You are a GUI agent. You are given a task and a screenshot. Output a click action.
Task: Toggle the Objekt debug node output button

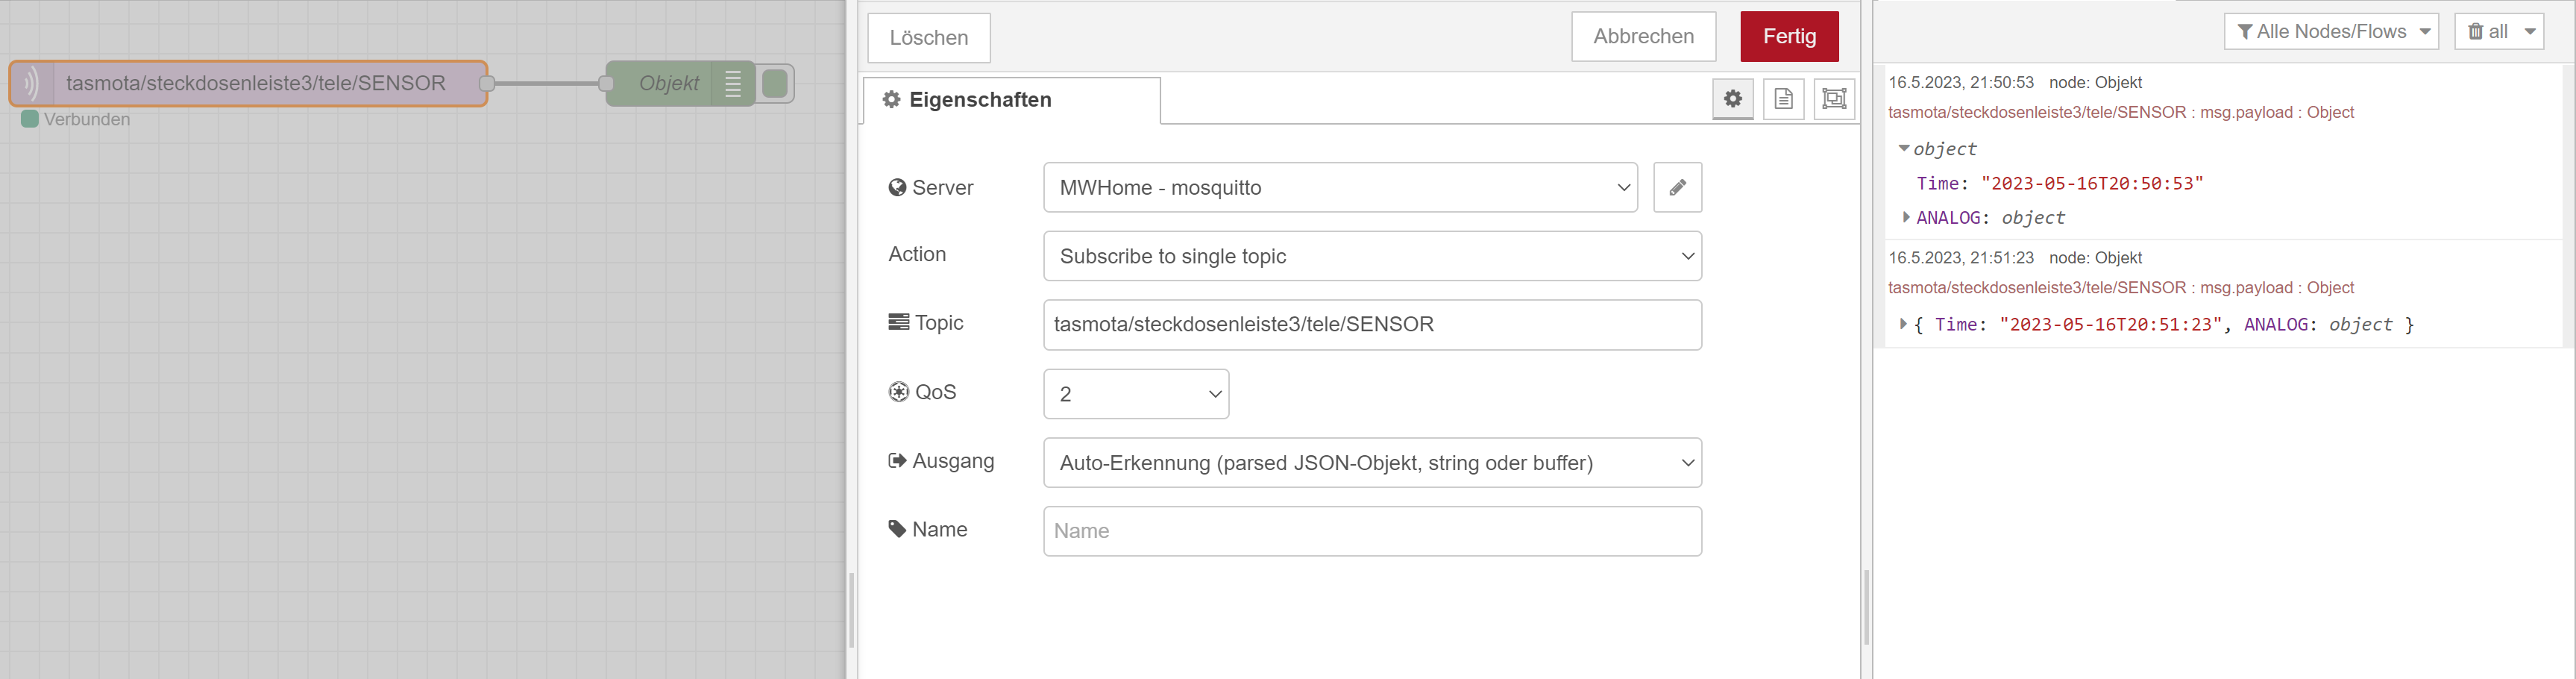[x=775, y=84]
